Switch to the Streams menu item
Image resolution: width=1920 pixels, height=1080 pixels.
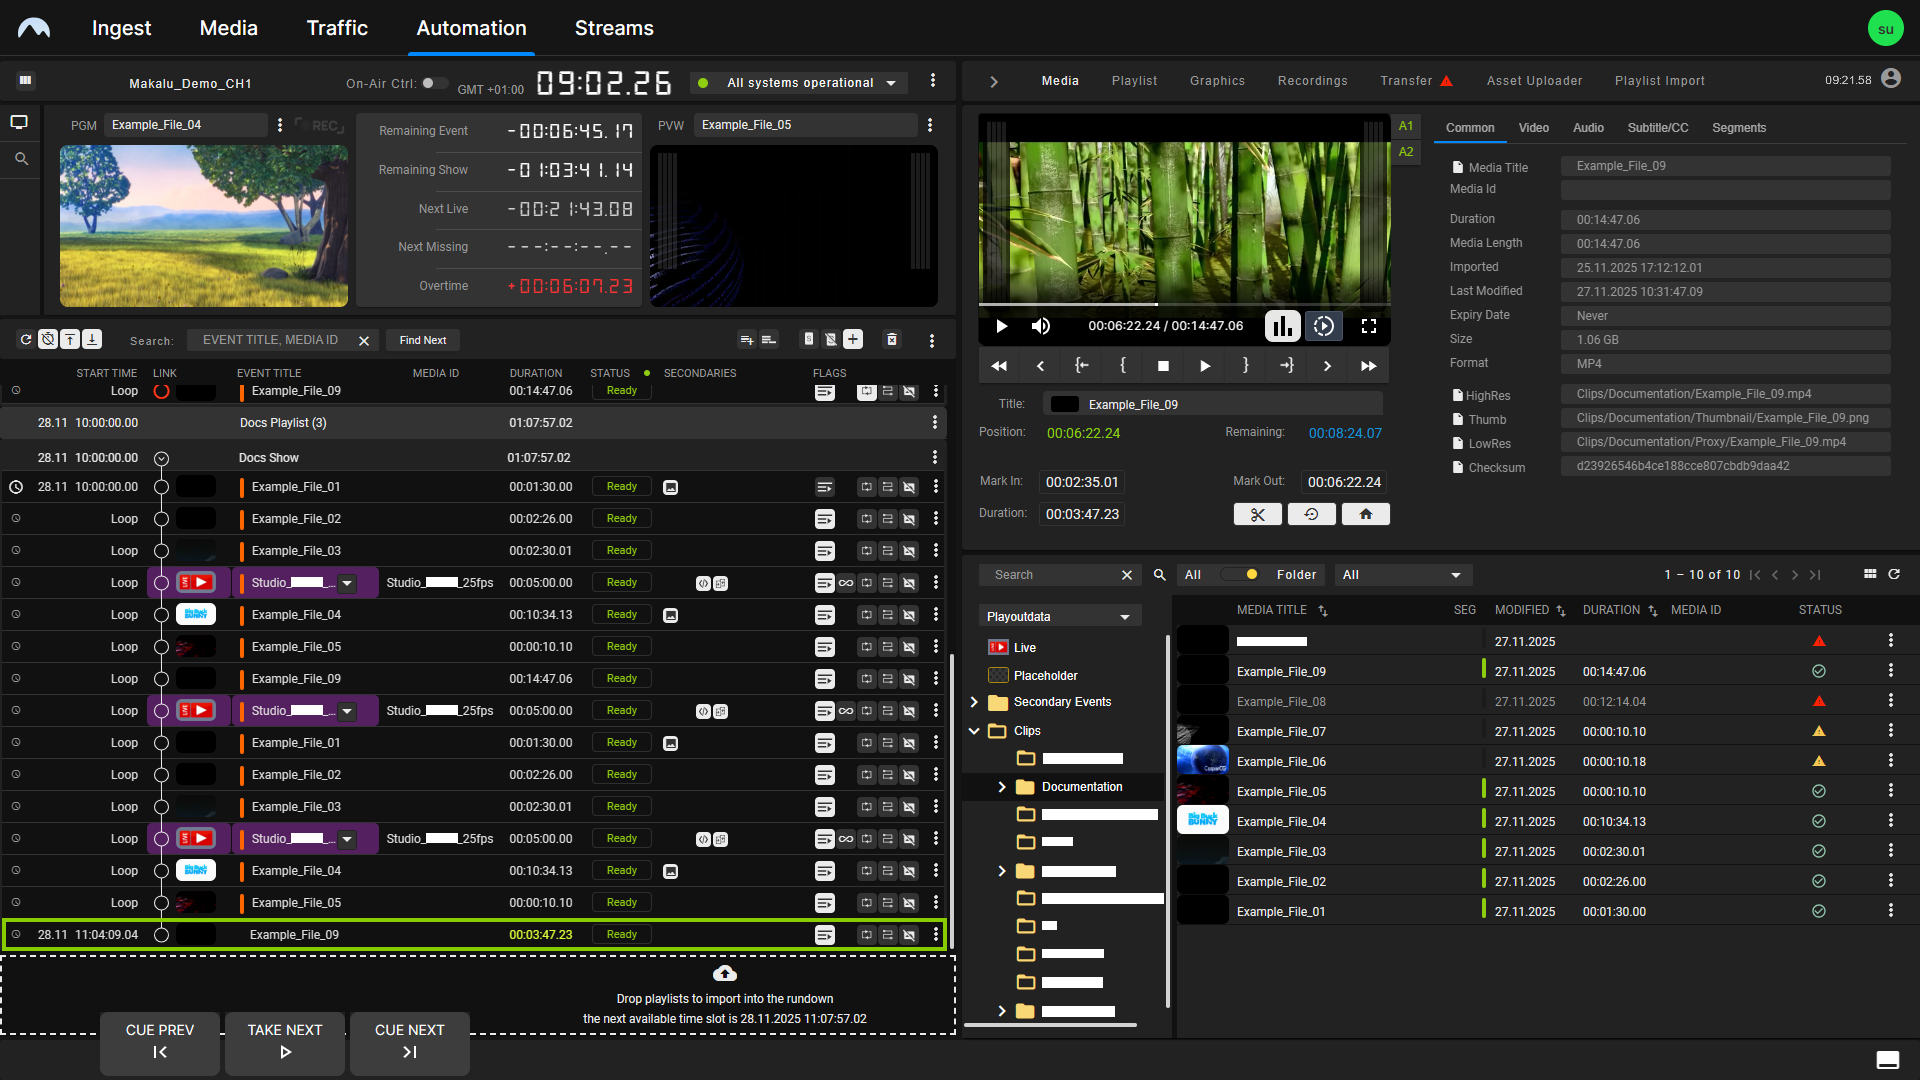pos(613,28)
